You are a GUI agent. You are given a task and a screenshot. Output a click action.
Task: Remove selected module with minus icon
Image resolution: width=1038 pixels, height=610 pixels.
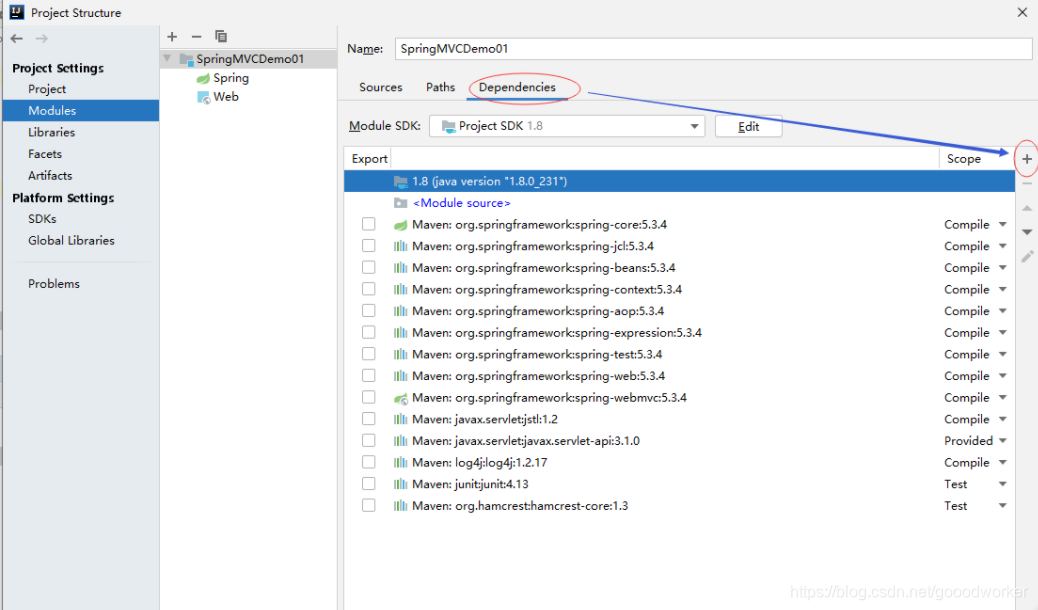pos(196,36)
